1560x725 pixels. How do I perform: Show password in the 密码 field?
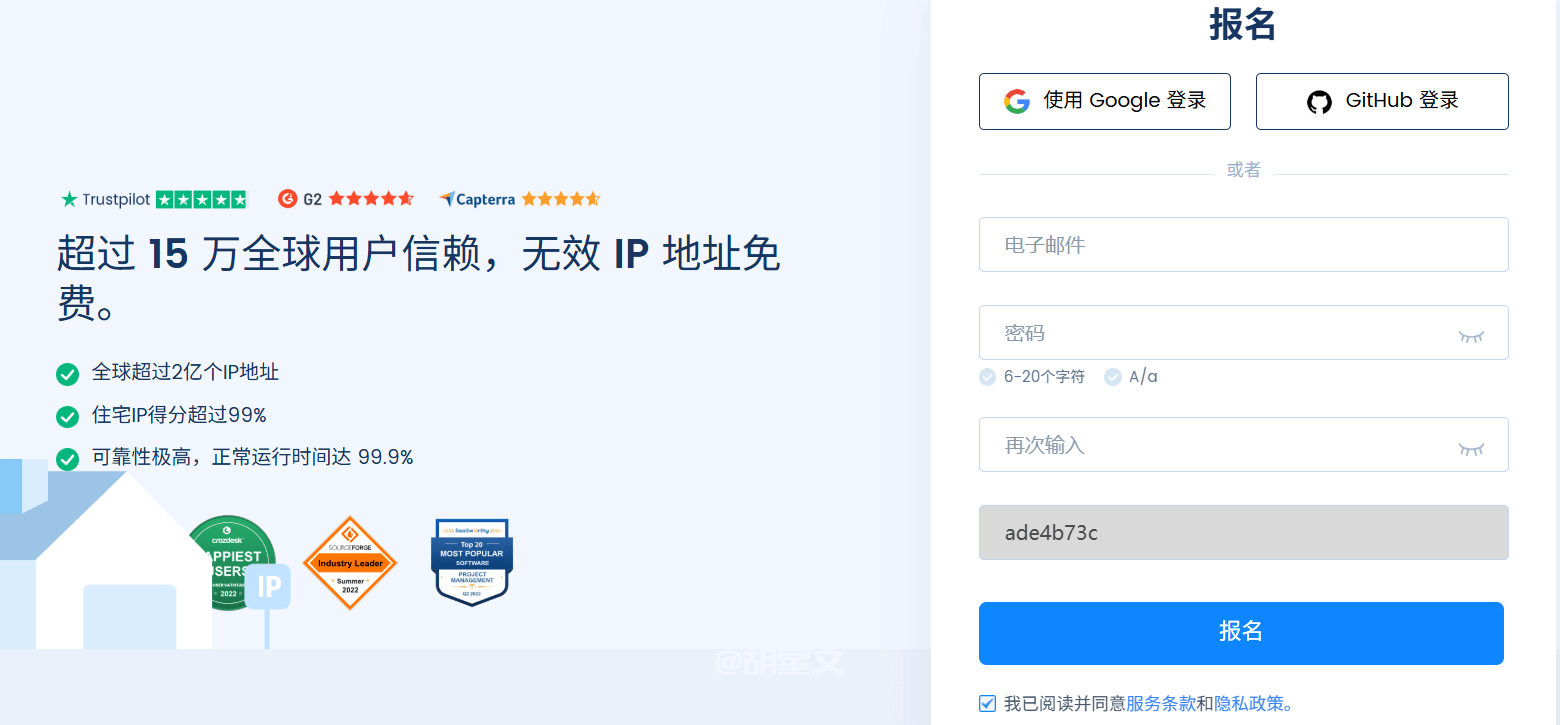tap(1470, 334)
